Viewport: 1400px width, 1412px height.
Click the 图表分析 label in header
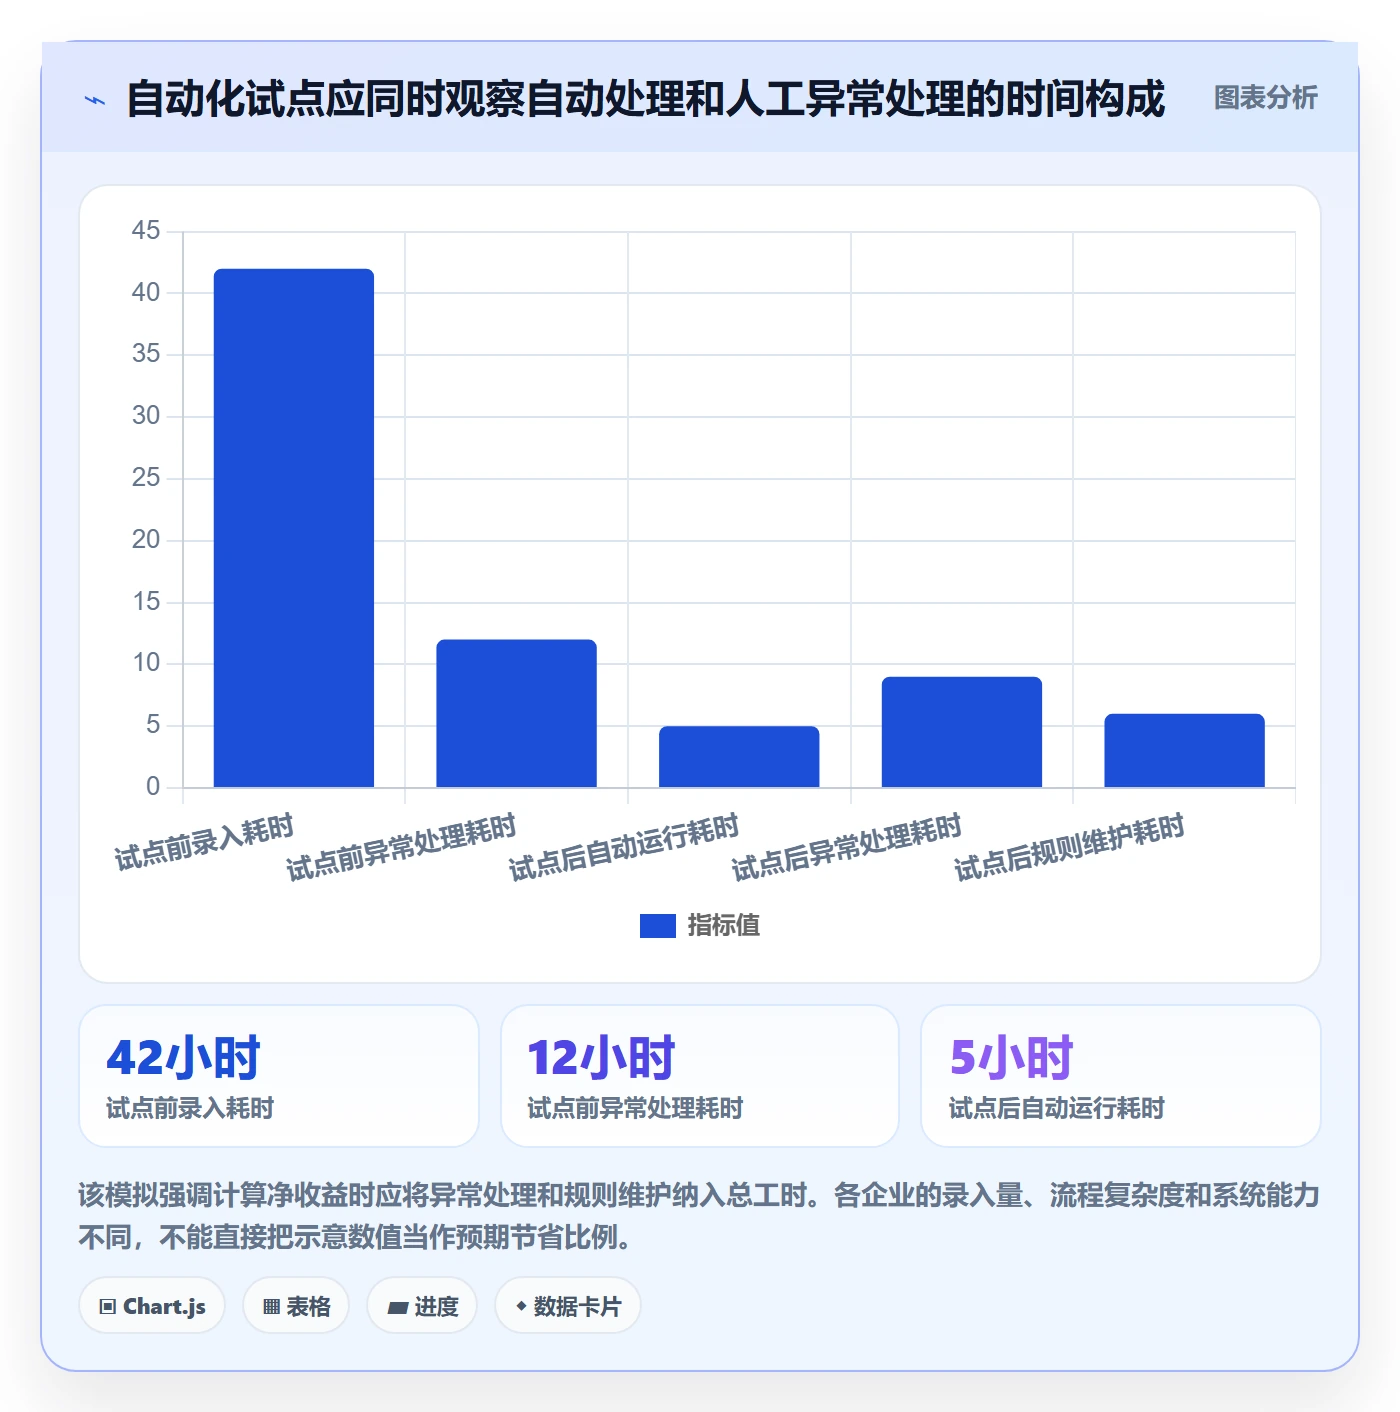pyautogui.click(x=1265, y=98)
